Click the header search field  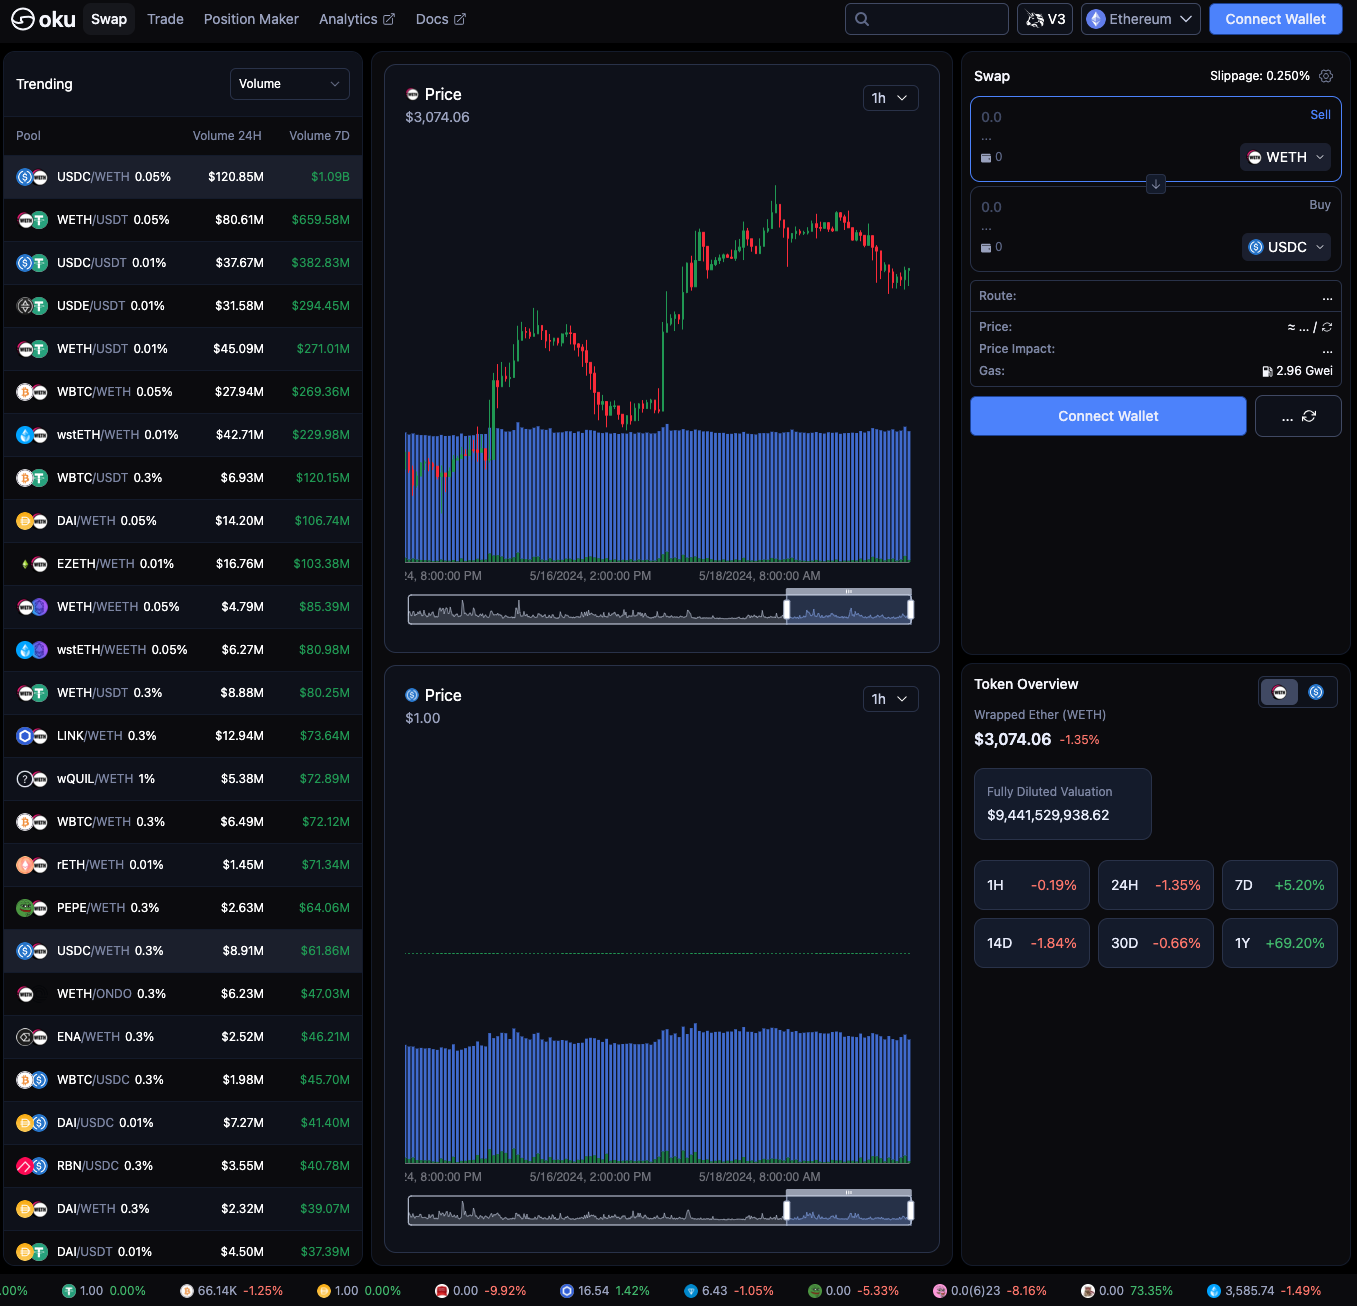(927, 19)
